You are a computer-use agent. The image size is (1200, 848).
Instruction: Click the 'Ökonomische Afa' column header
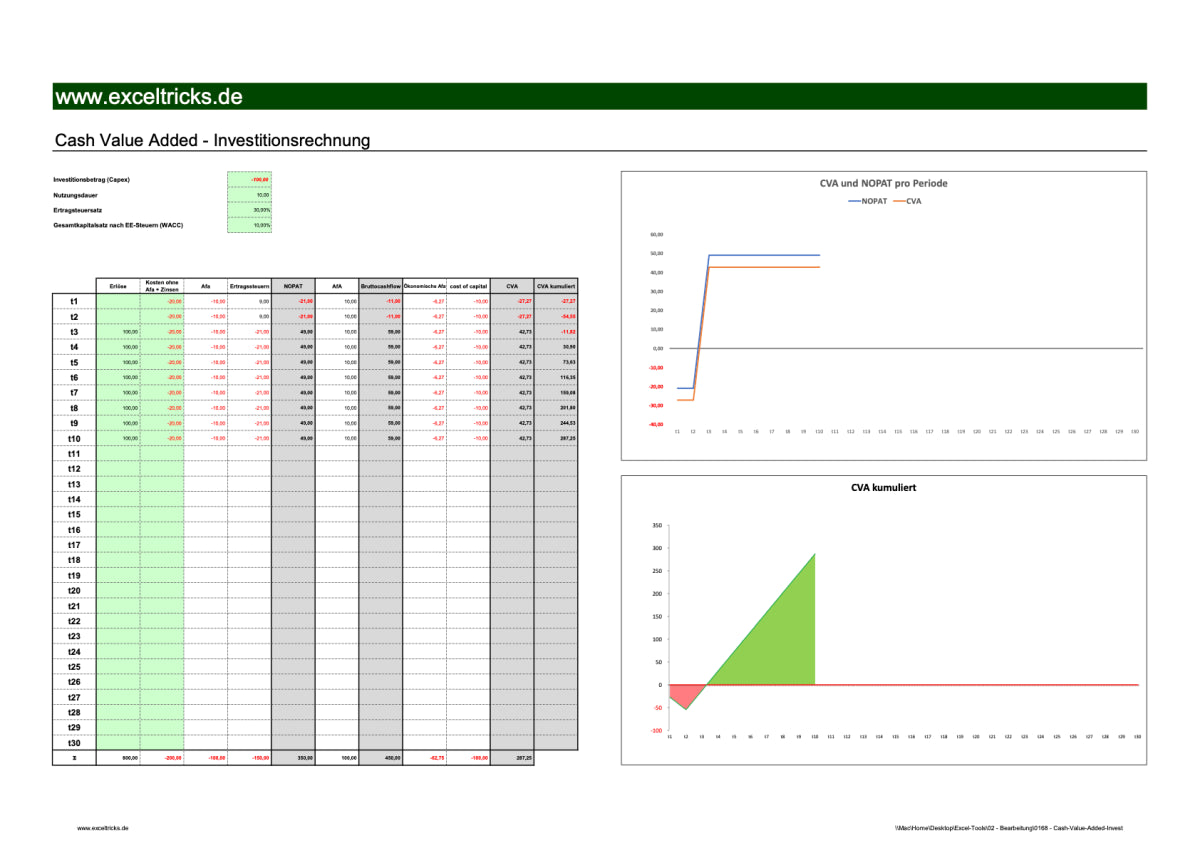point(425,286)
